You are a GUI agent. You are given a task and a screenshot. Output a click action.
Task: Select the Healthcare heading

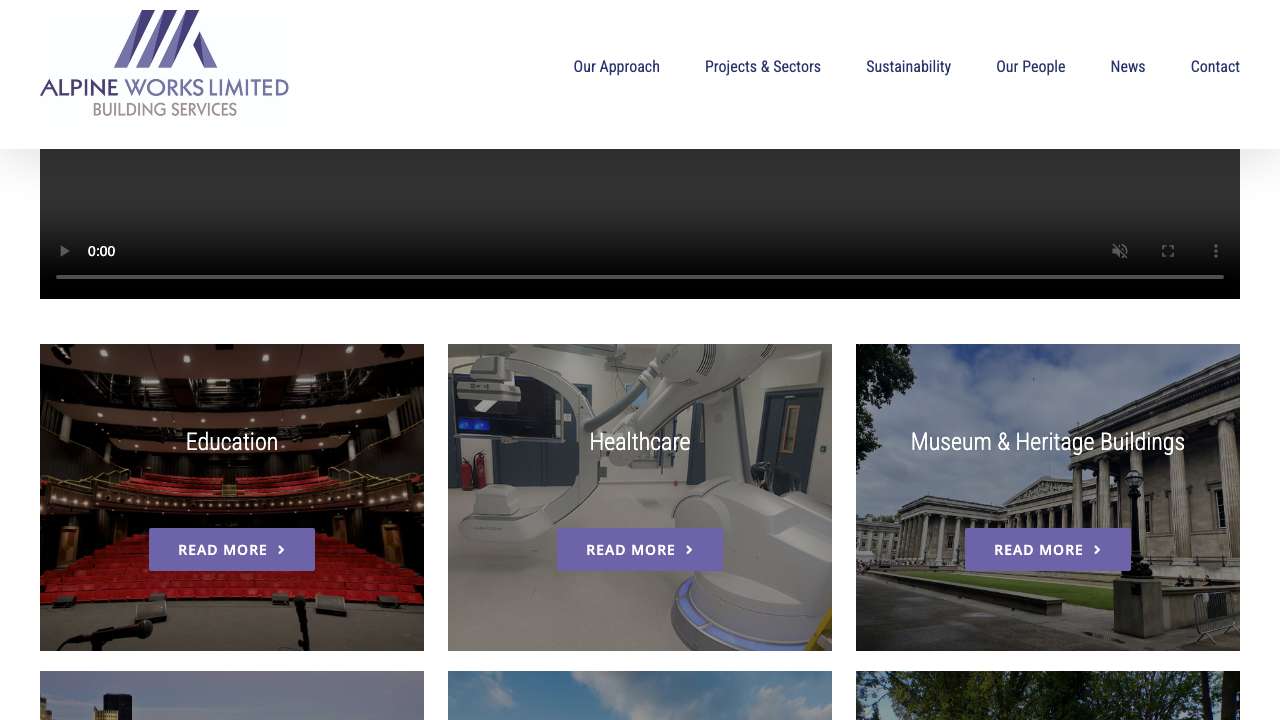[x=640, y=442]
